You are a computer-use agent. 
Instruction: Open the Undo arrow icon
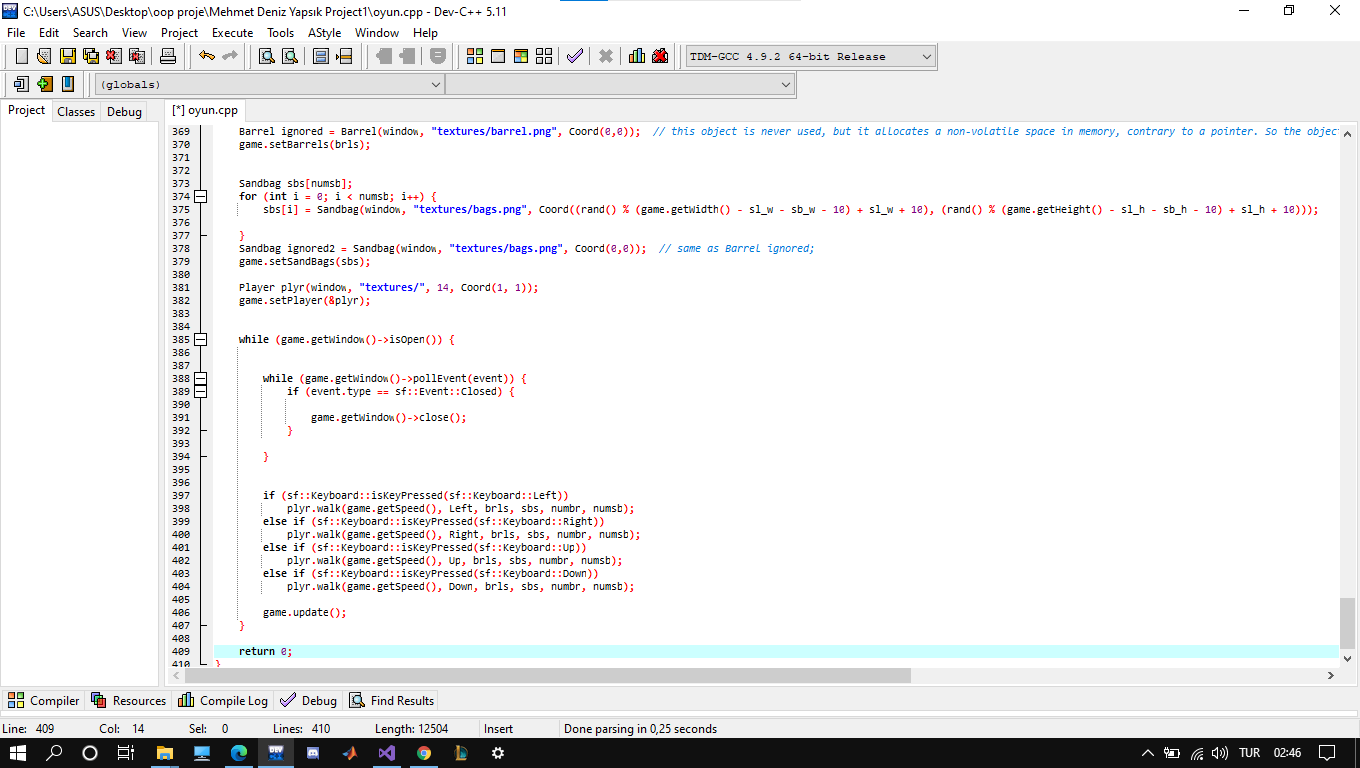tap(205, 56)
